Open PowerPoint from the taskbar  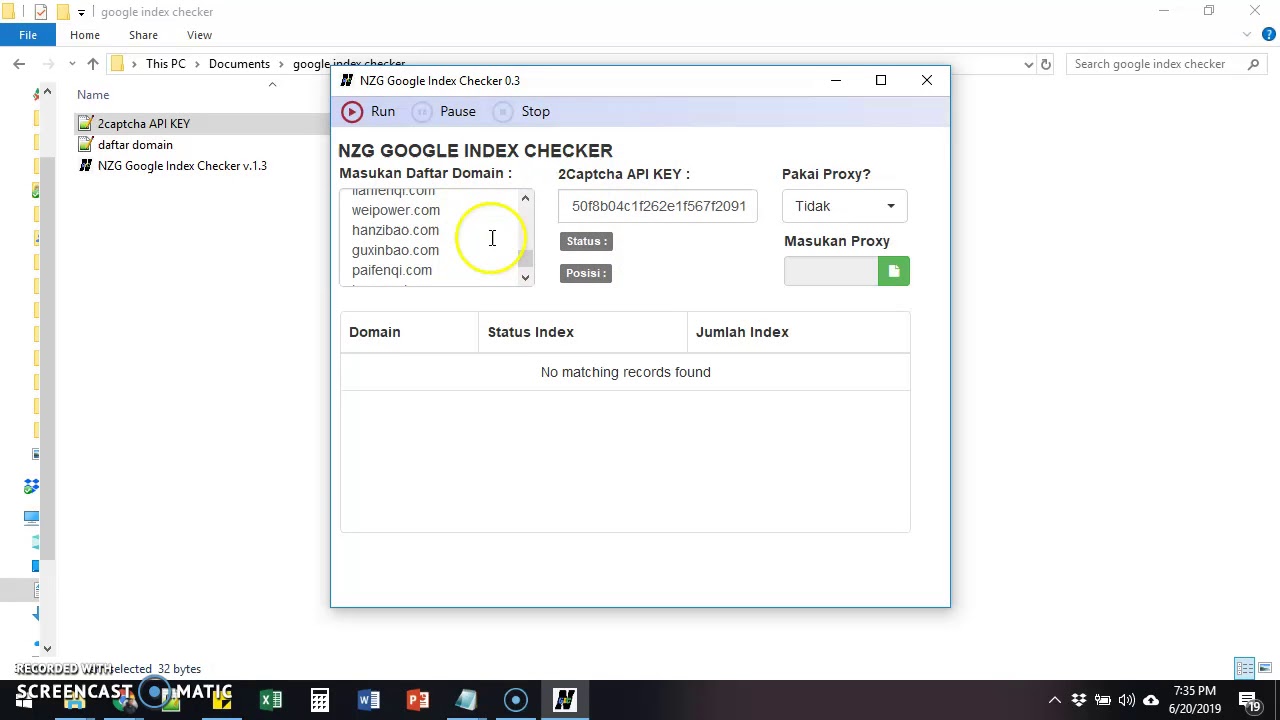418,700
